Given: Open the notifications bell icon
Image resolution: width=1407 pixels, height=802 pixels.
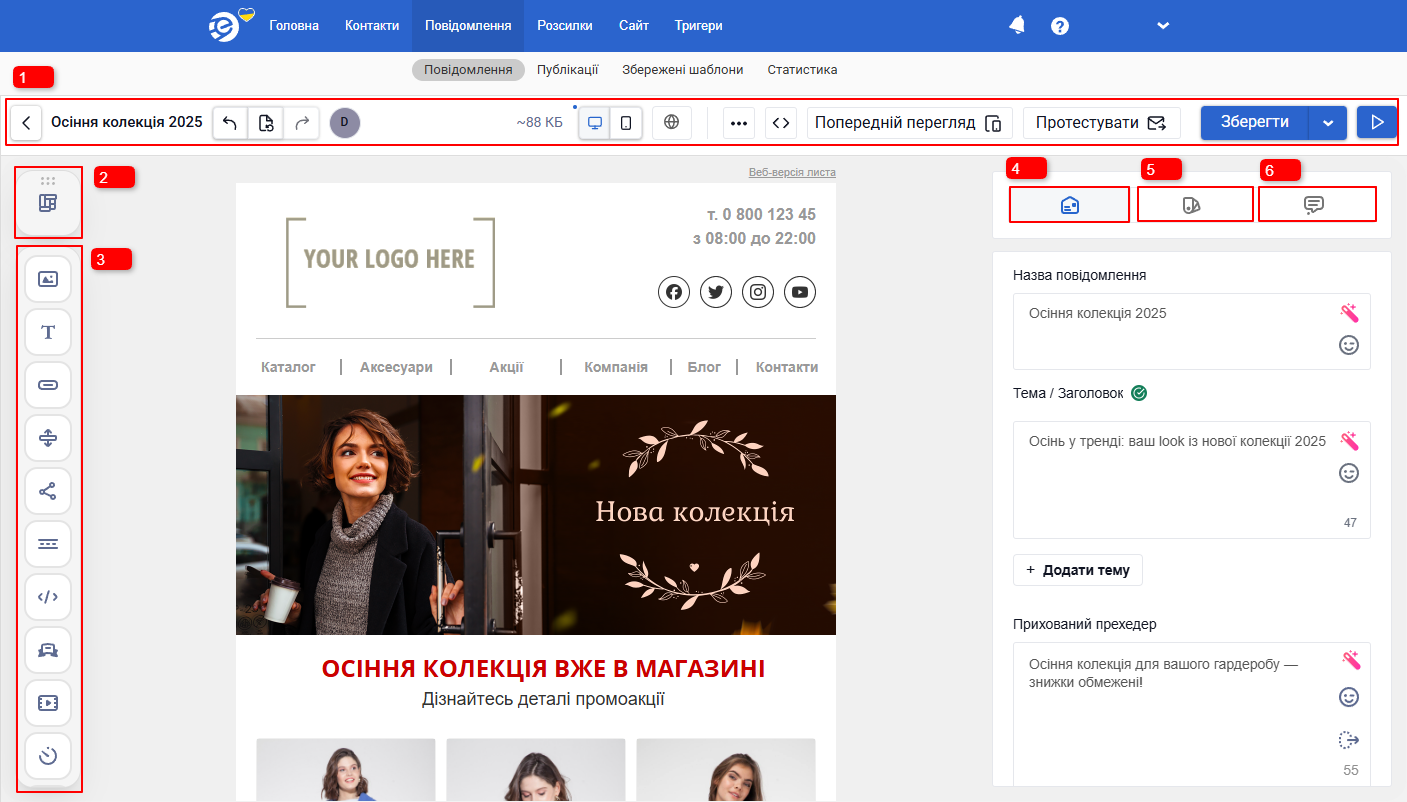Looking at the screenshot, I should [1018, 26].
